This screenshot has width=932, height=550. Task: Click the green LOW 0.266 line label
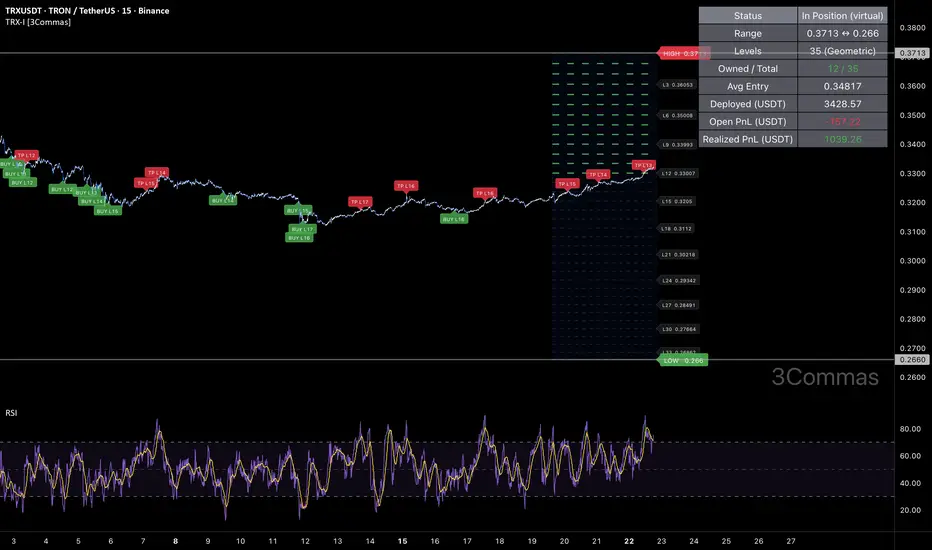683,360
